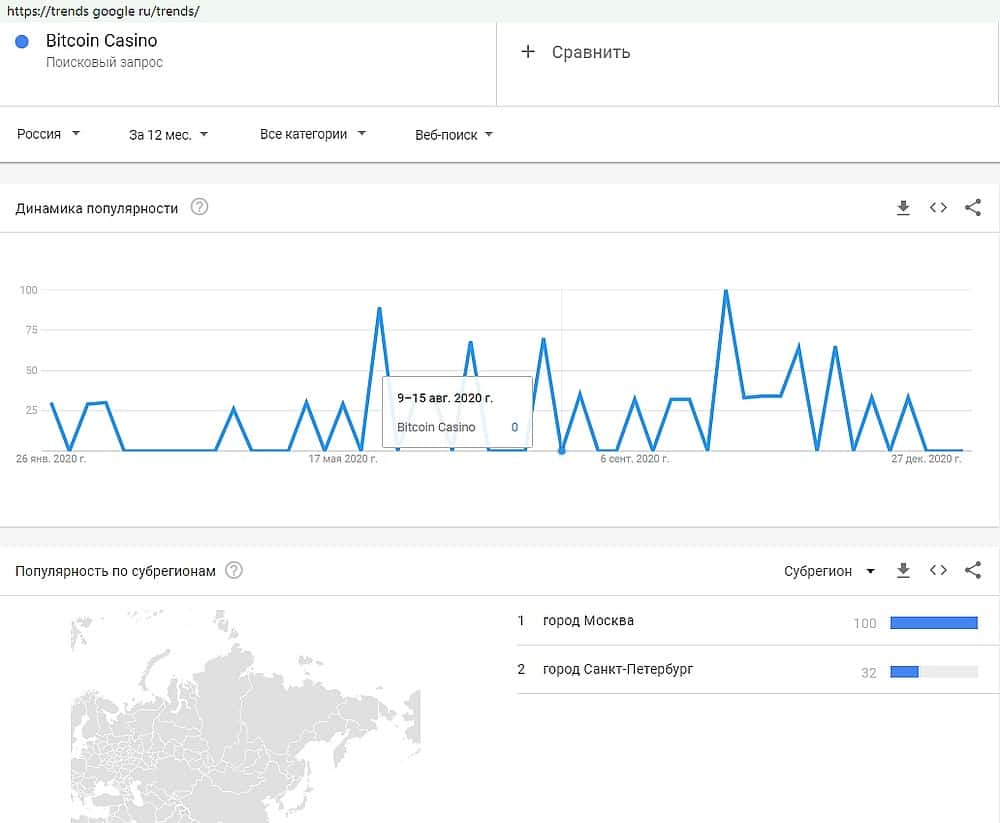Viewport: 1000px width, 823px height.
Task: Click the Сравнить compare button
Action: coord(590,52)
